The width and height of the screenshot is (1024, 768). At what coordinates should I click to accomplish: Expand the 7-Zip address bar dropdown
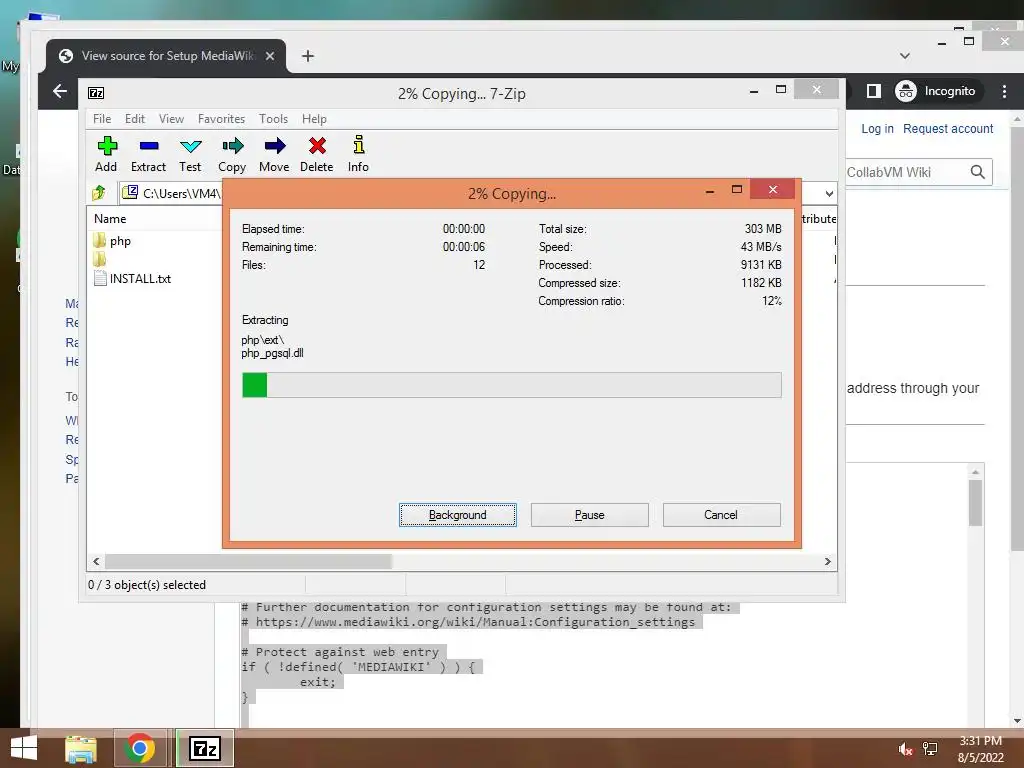pos(829,193)
